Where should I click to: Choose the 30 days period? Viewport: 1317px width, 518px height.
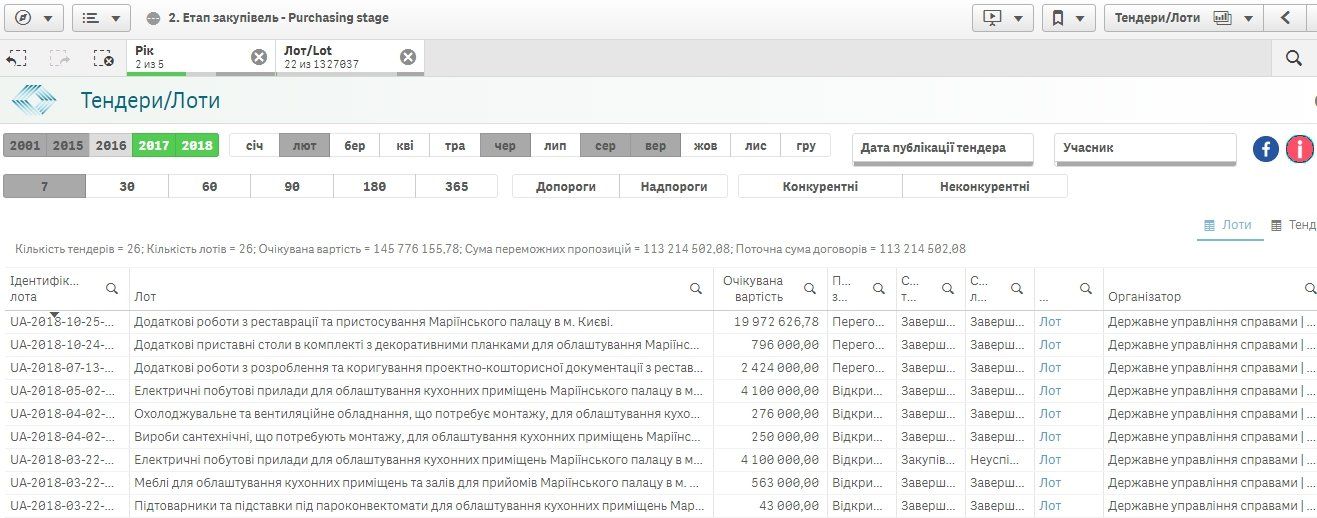[127, 186]
